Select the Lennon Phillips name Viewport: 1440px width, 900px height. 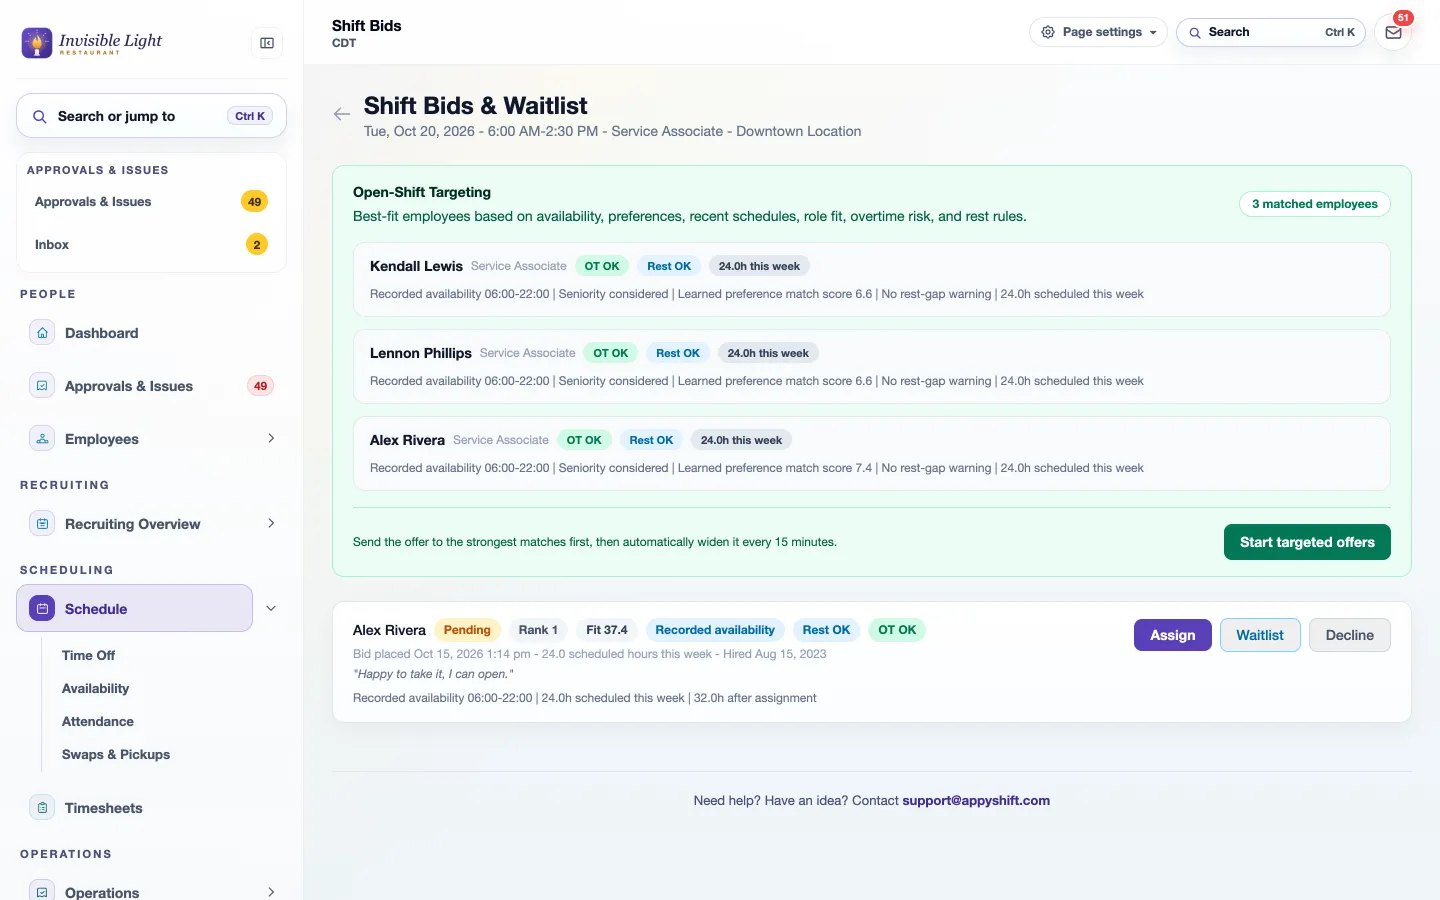pyautogui.click(x=421, y=353)
